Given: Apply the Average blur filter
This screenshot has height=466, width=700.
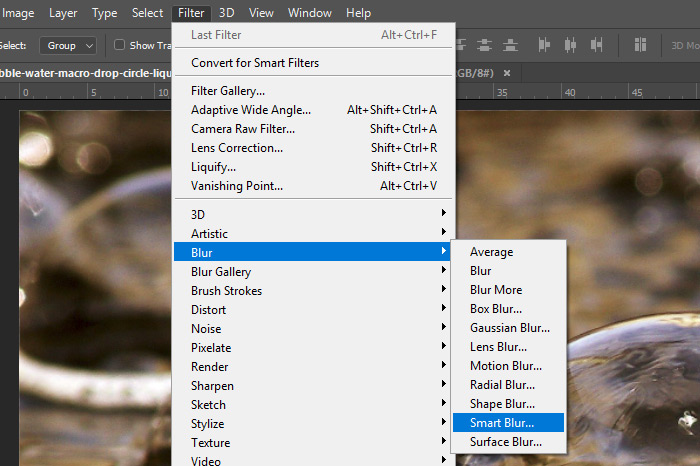Looking at the screenshot, I should 508,252.
